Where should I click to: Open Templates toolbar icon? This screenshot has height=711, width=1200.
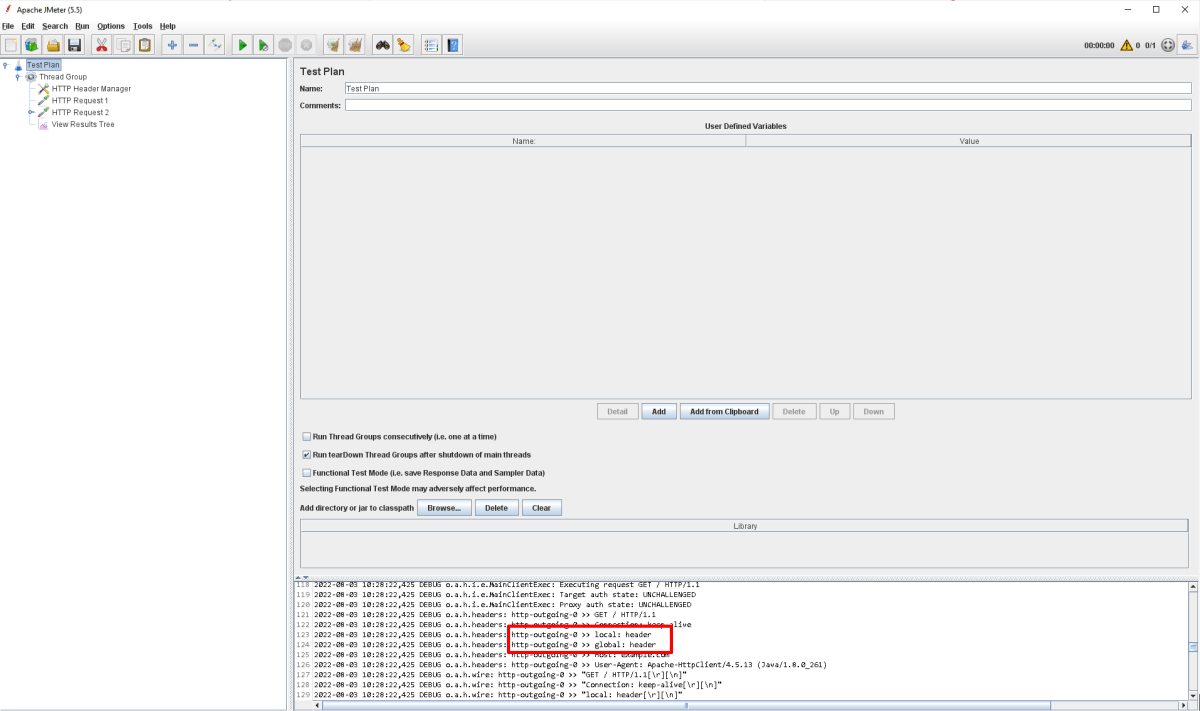[x=31, y=45]
